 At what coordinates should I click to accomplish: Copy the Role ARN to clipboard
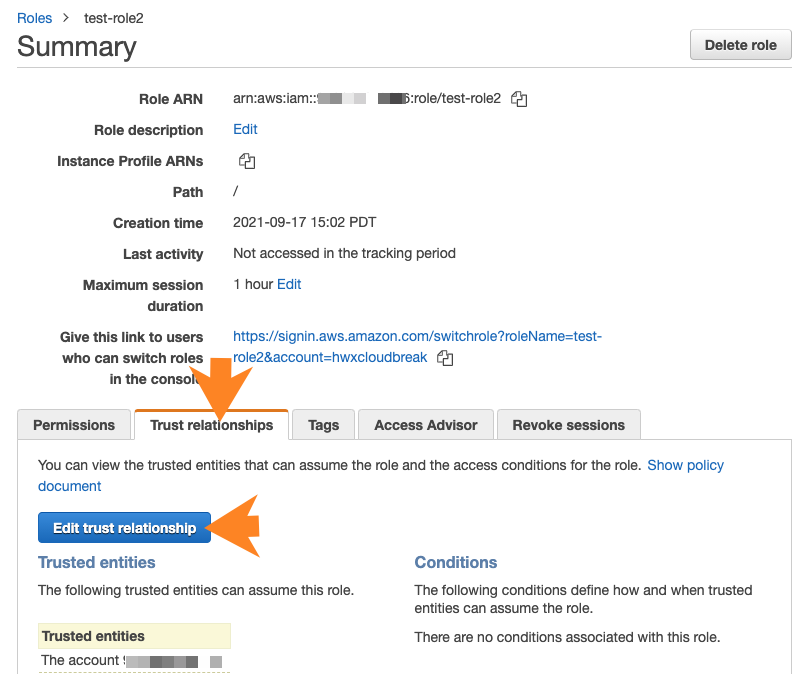pyautogui.click(x=519, y=99)
